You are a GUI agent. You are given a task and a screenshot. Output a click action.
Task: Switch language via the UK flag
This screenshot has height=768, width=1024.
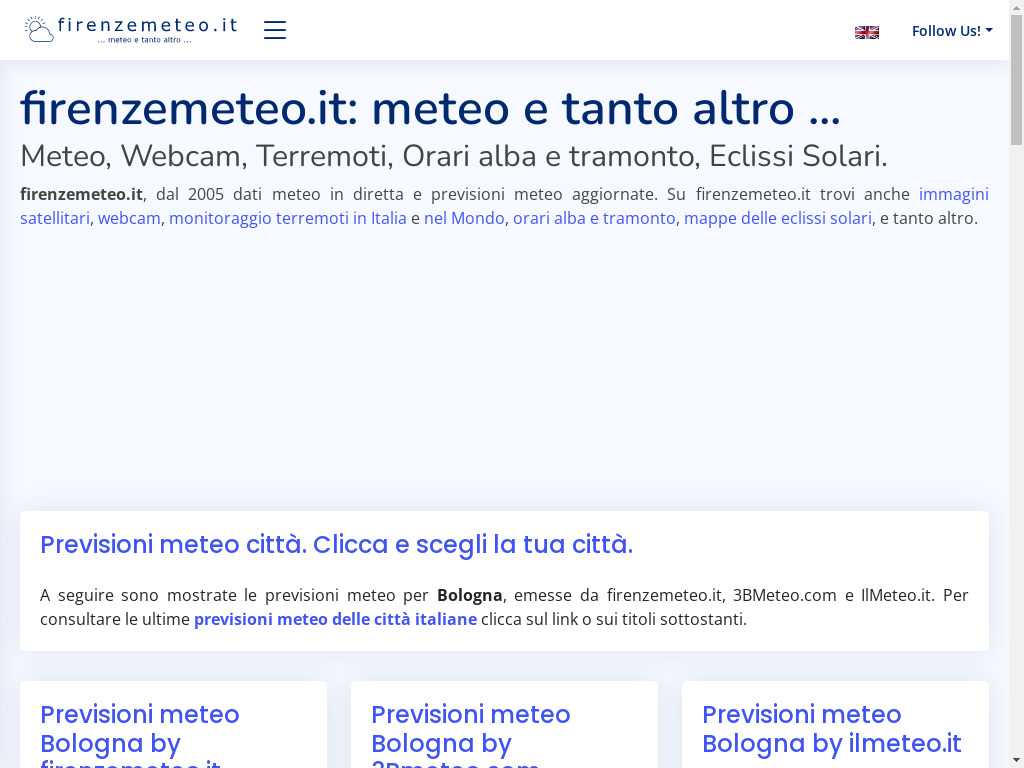click(x=867, y=32)
